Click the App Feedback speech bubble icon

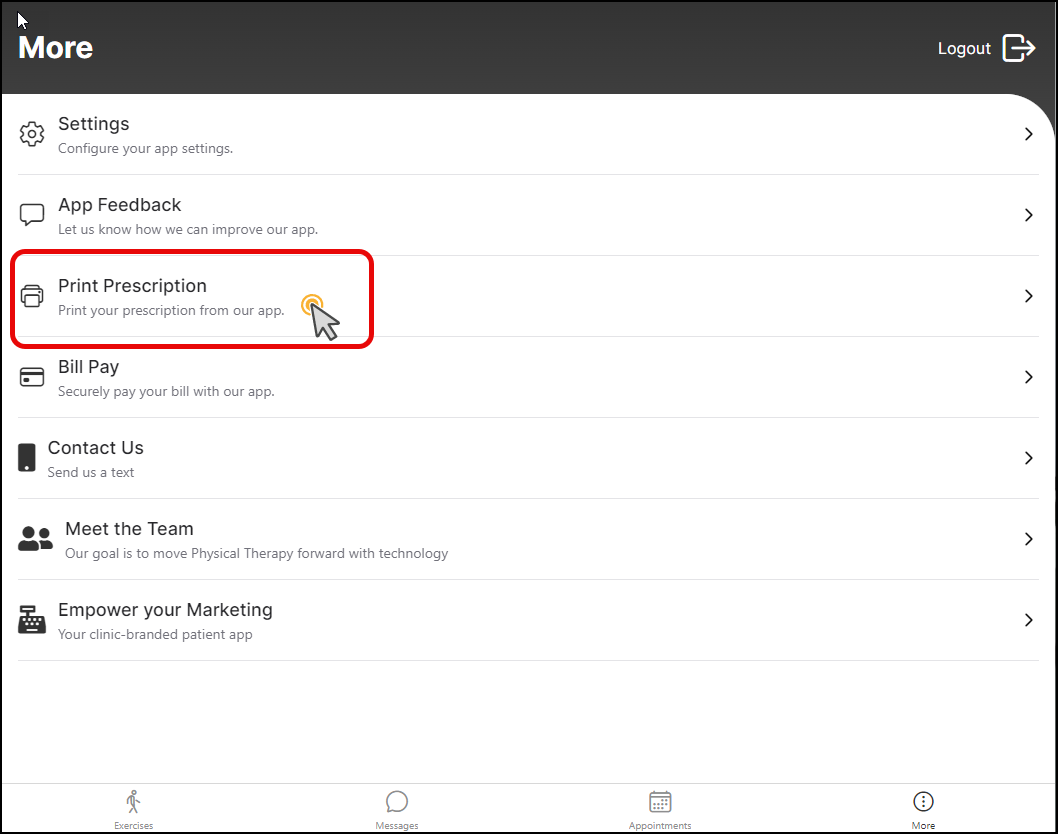(32, 215)
